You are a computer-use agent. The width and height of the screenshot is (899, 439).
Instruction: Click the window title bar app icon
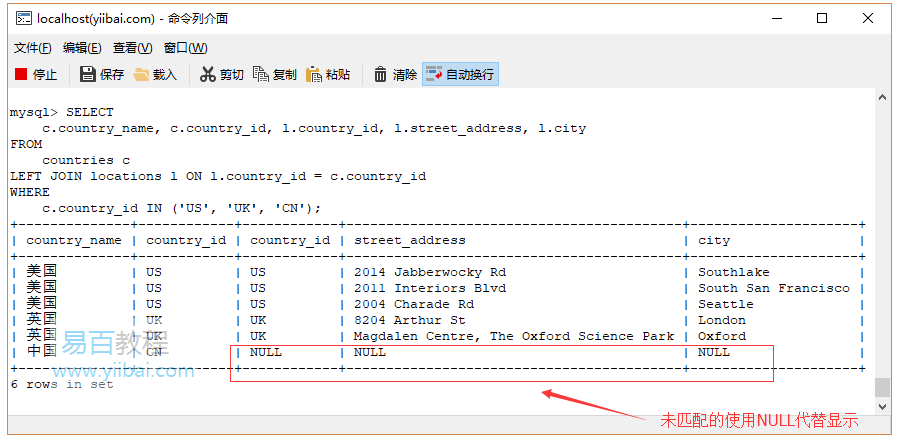tap(22, 18)
